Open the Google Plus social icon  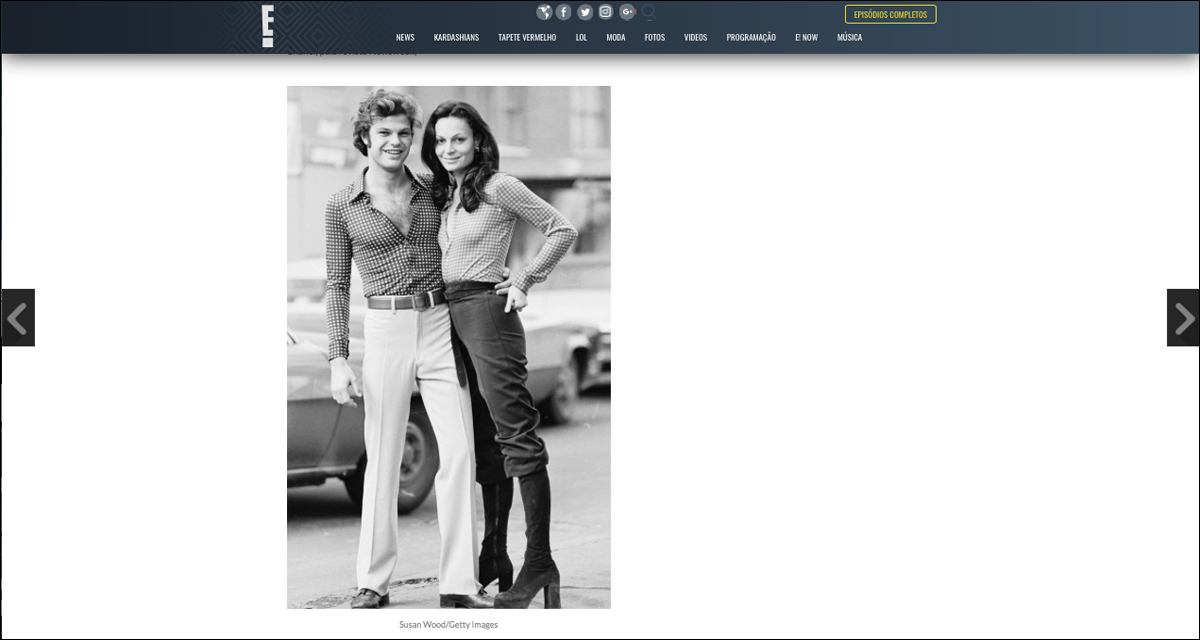[627, 12]
